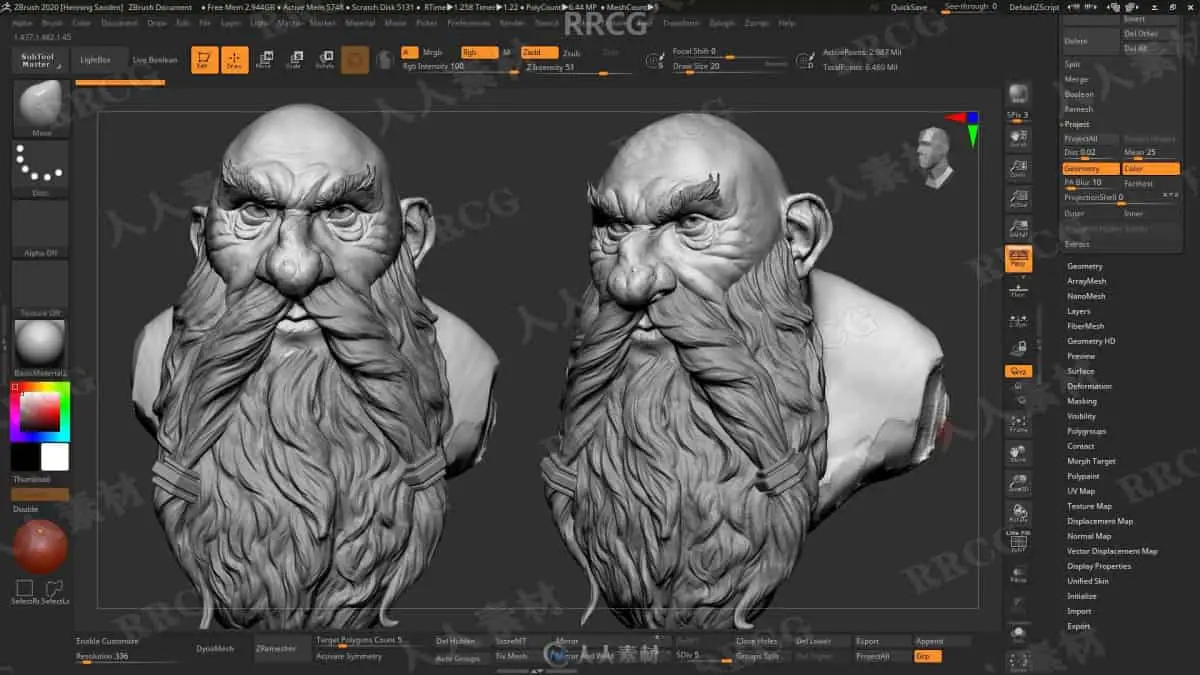This screenshot has width=1200, height=675.
Task: Open the Preferences menu
Action: pos(469,22)
